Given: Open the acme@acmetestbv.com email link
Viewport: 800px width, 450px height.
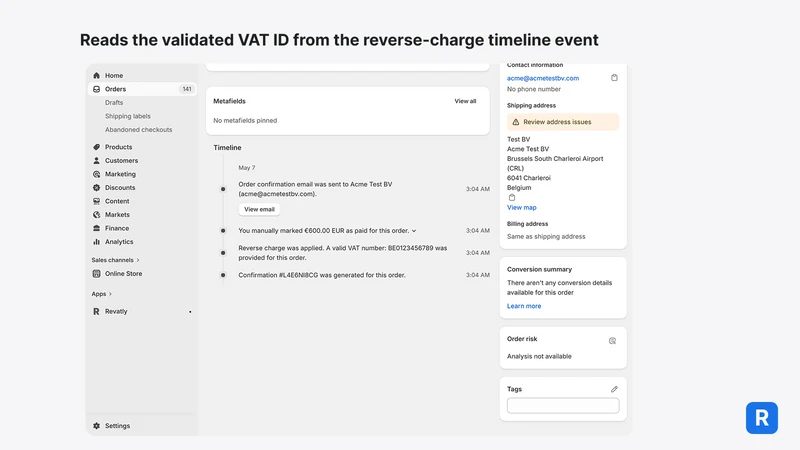Looking at the screenshot, I should pos(543,78).
